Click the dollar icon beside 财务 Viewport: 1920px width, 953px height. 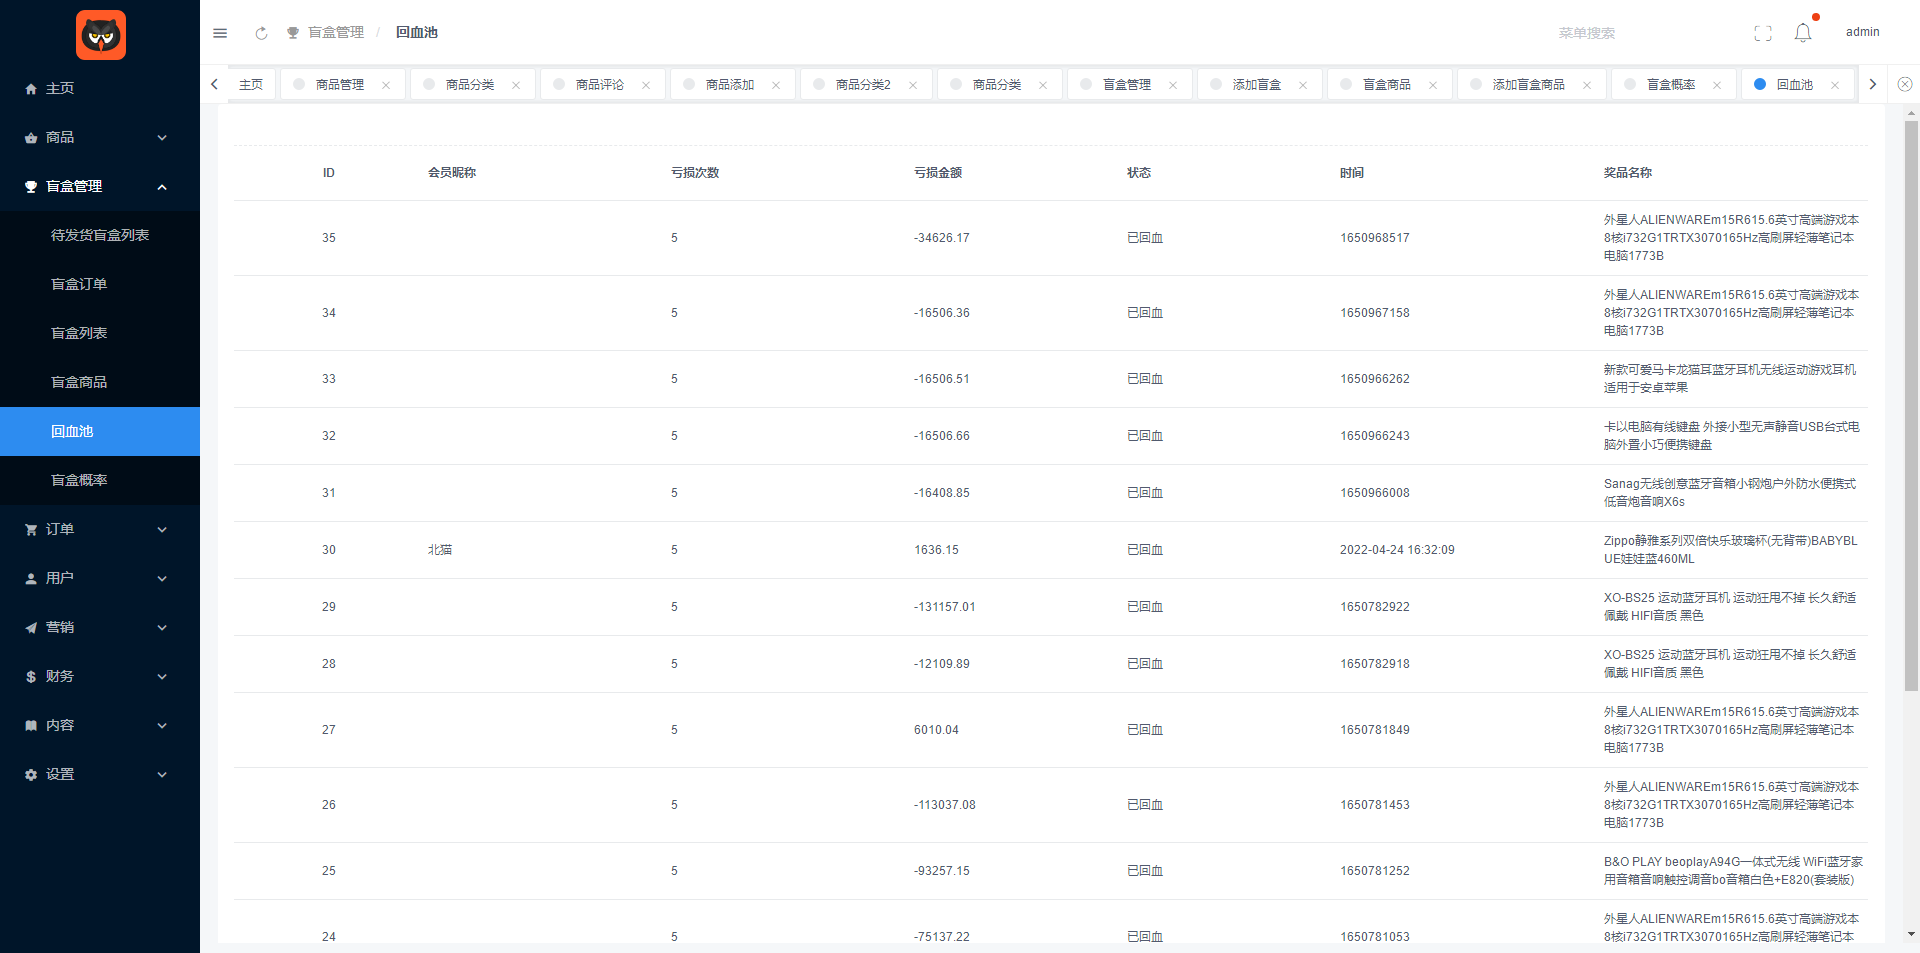coord(31,677)
